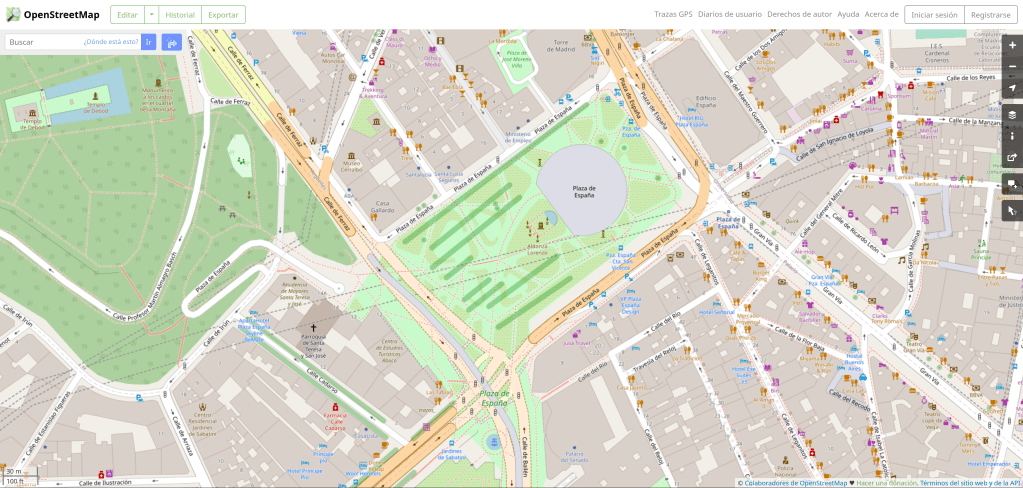Viewport: 1023px width, 488px height.
Task: Open the map layers panel
Action: 1012,115
